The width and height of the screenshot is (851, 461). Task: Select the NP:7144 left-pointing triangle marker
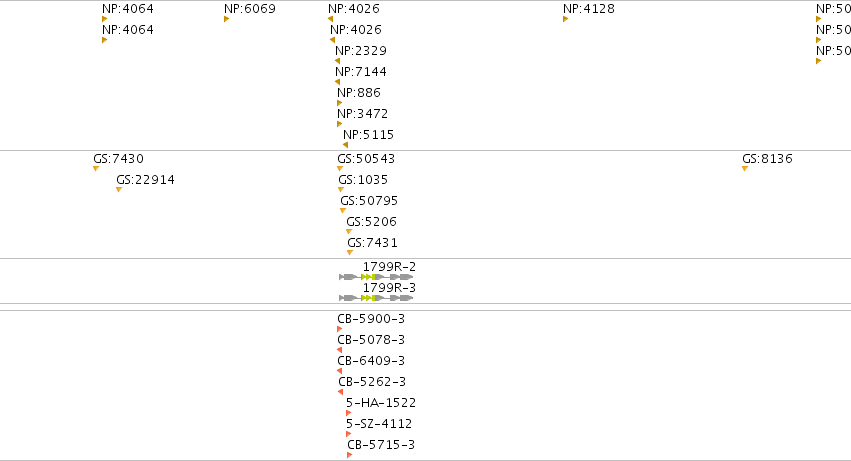pos(338,83)
